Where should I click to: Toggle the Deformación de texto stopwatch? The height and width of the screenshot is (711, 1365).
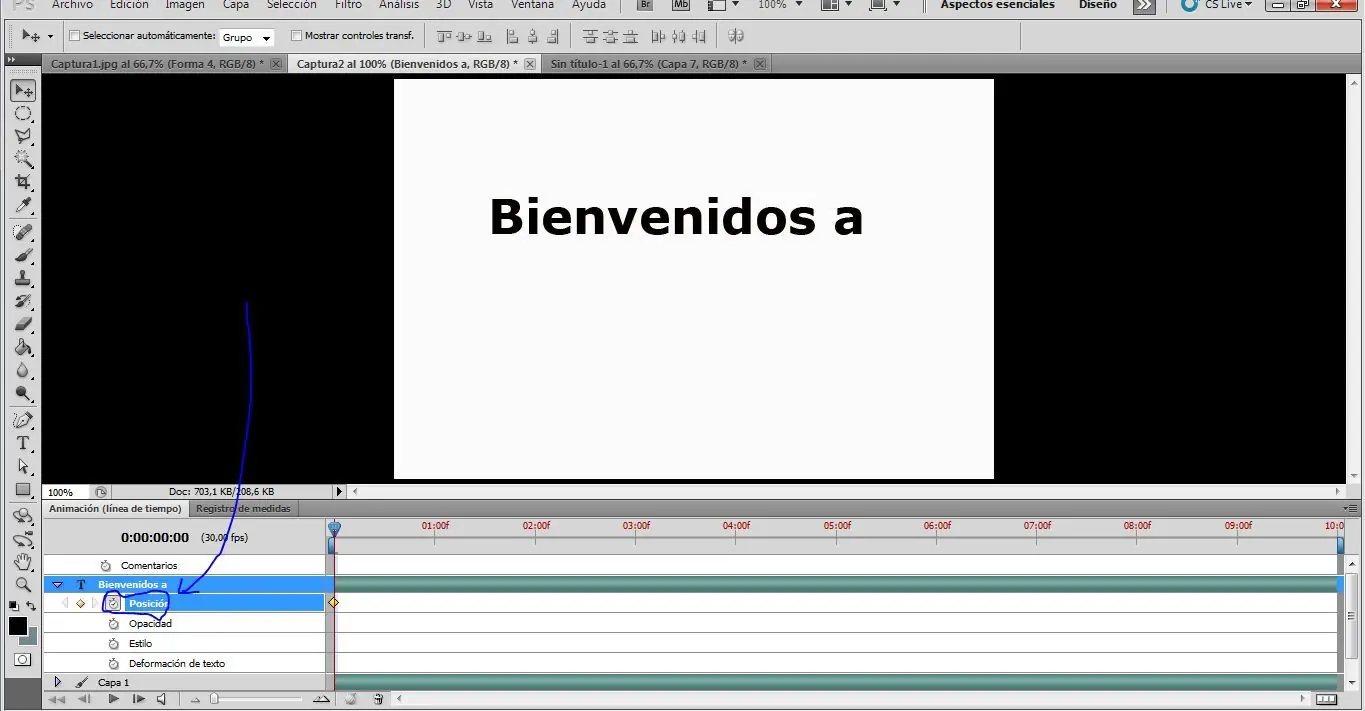[113, 663]
